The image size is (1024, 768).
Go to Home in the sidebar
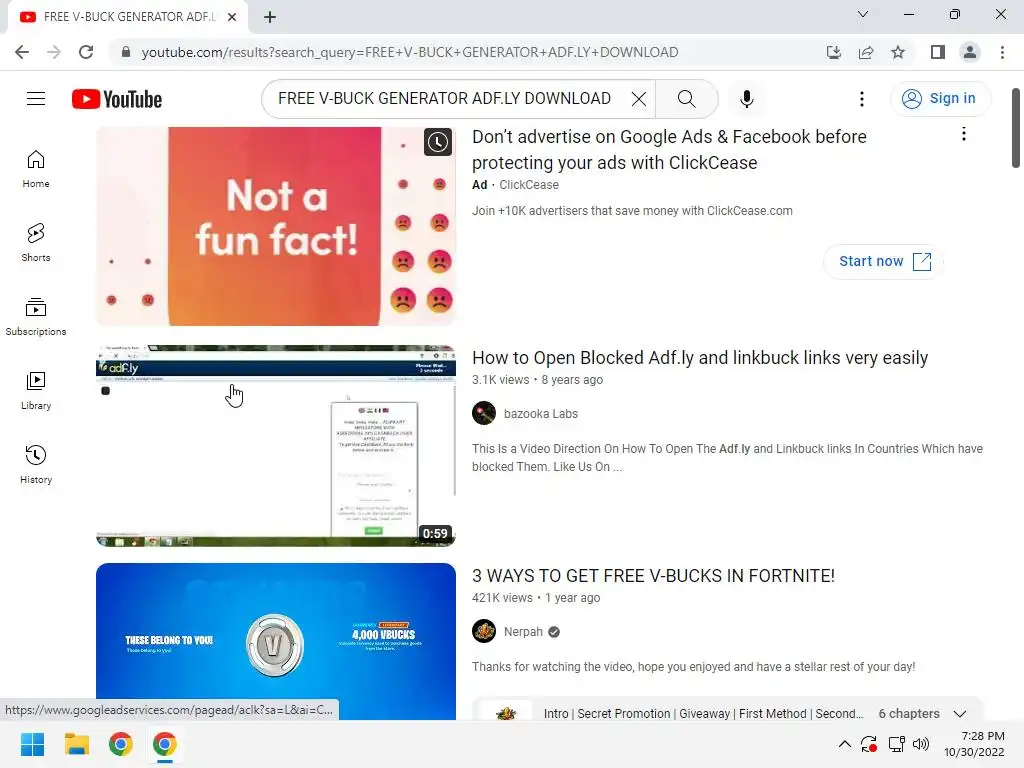click(36, 168)
